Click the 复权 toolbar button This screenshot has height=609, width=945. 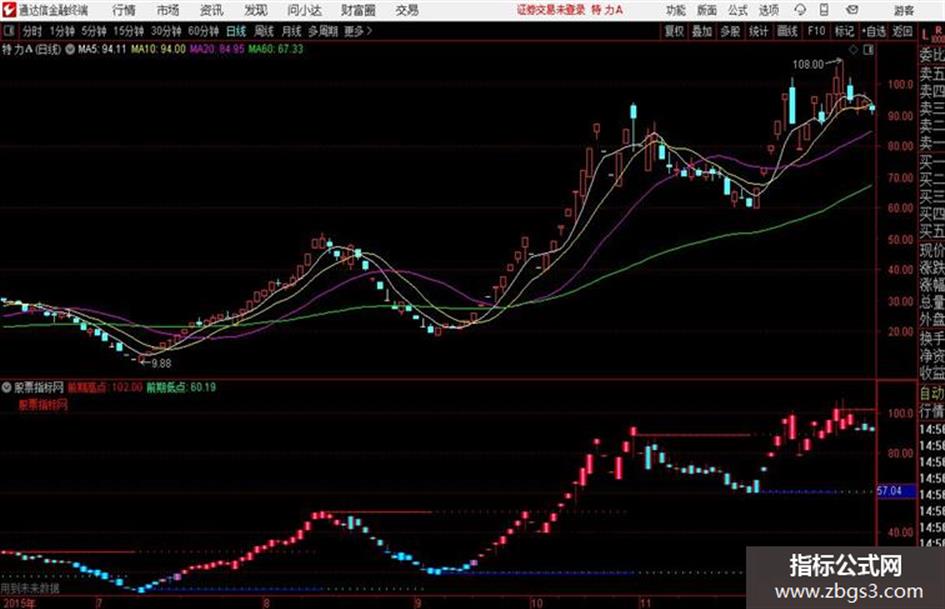pos(674,31)
